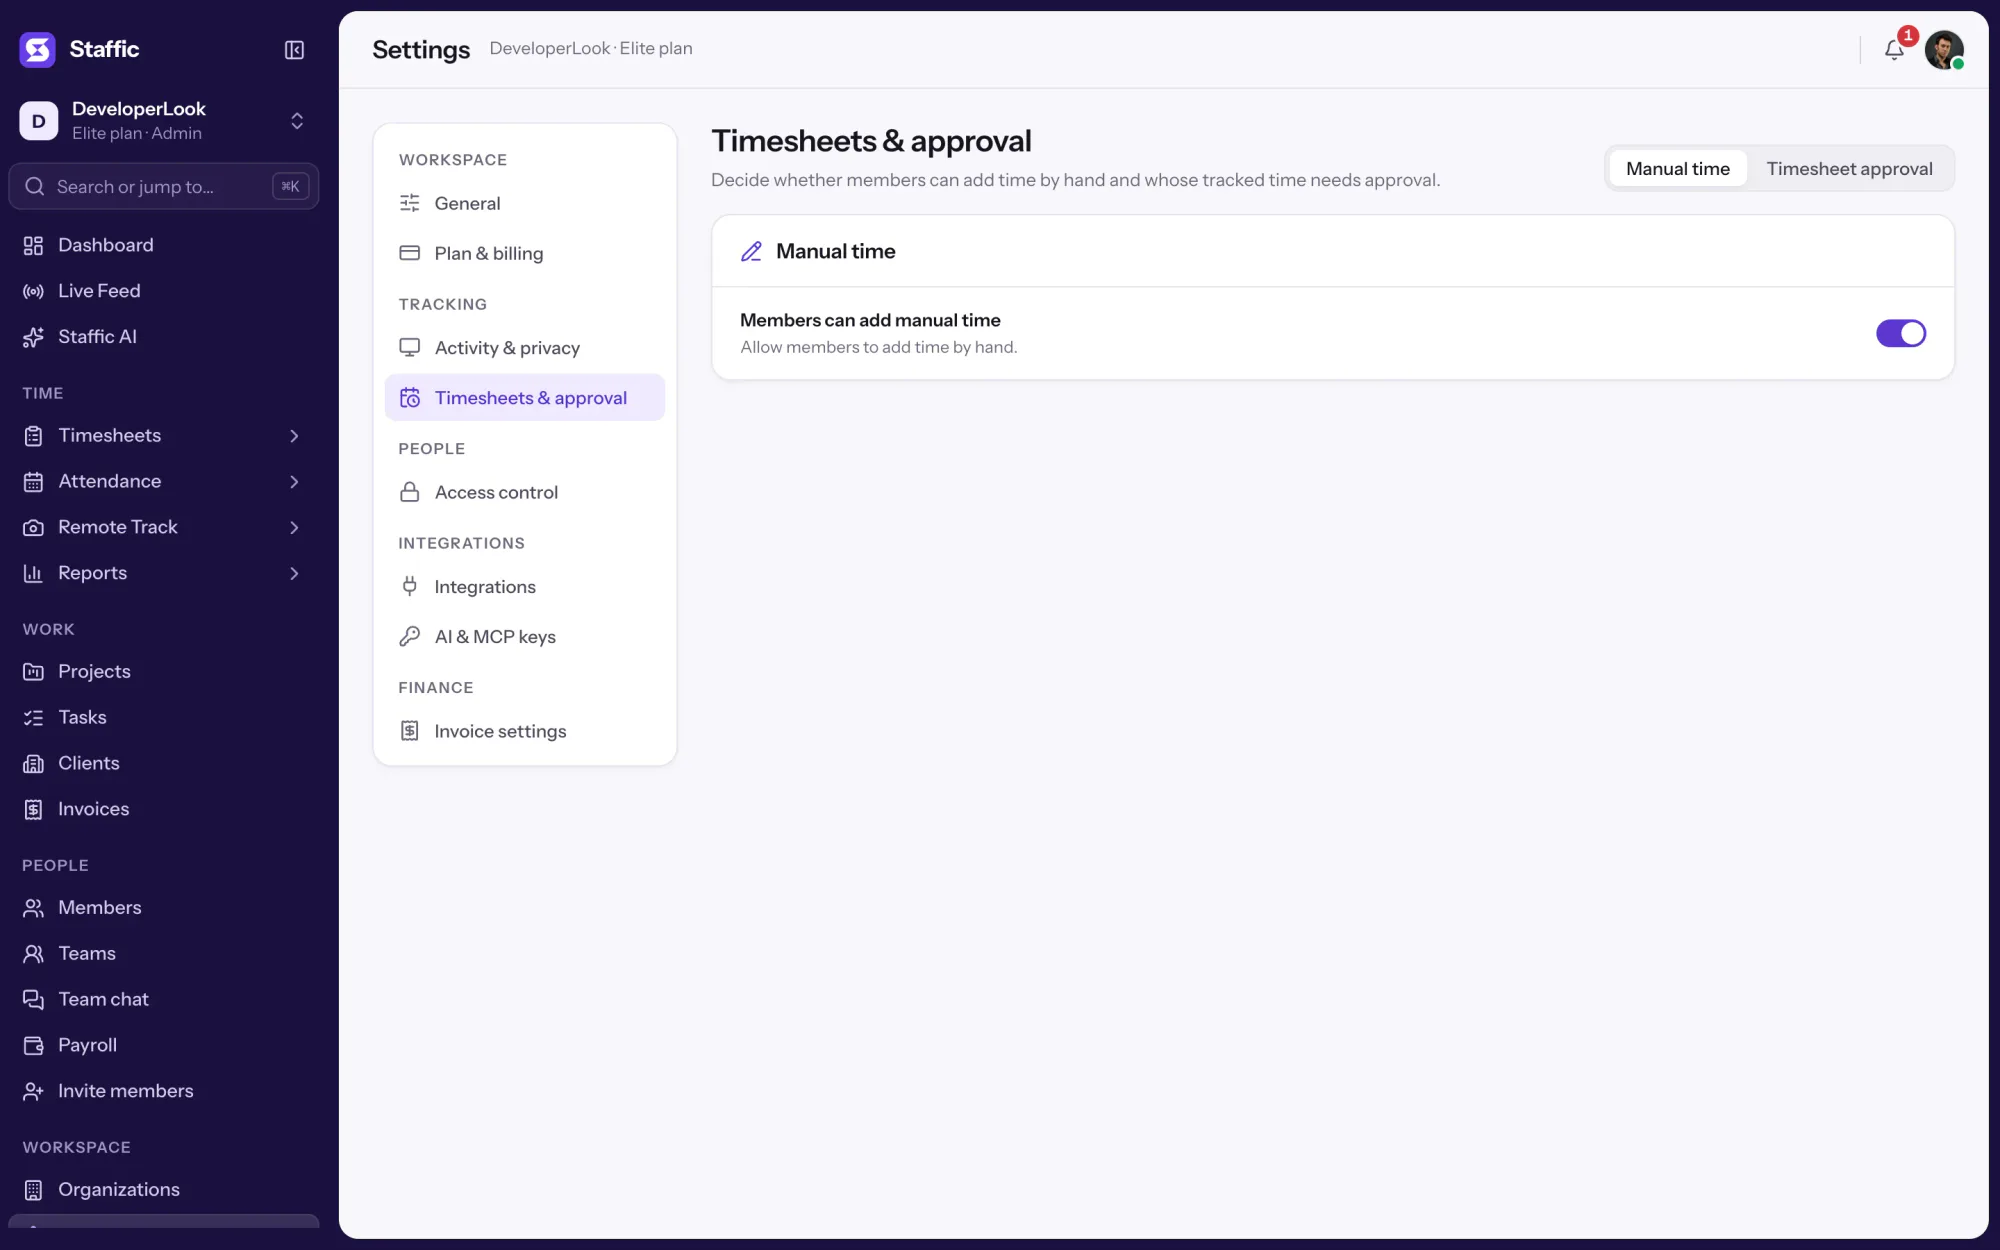2000x1250 pixels.
Task: Expand the Reports submenu
Action: coord(164,573)
